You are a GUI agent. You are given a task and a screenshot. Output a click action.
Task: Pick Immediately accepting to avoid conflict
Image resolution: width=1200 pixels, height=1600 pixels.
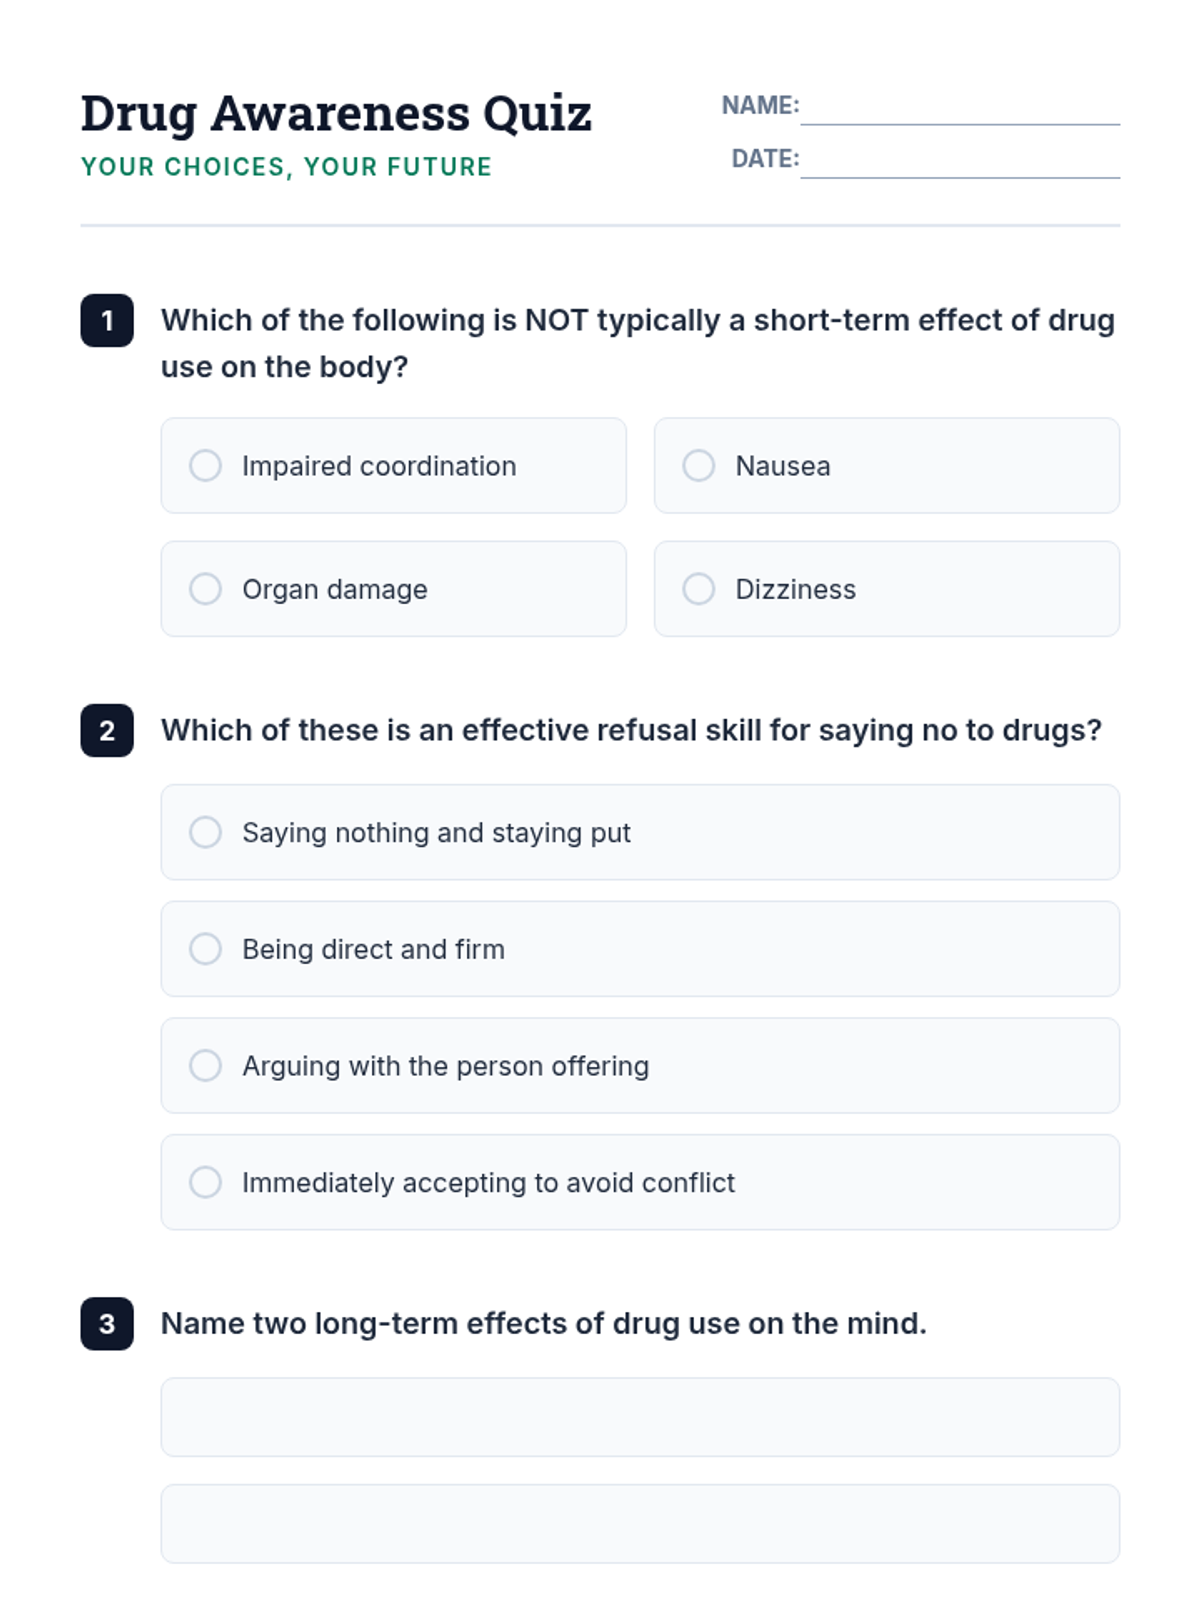206,1182
